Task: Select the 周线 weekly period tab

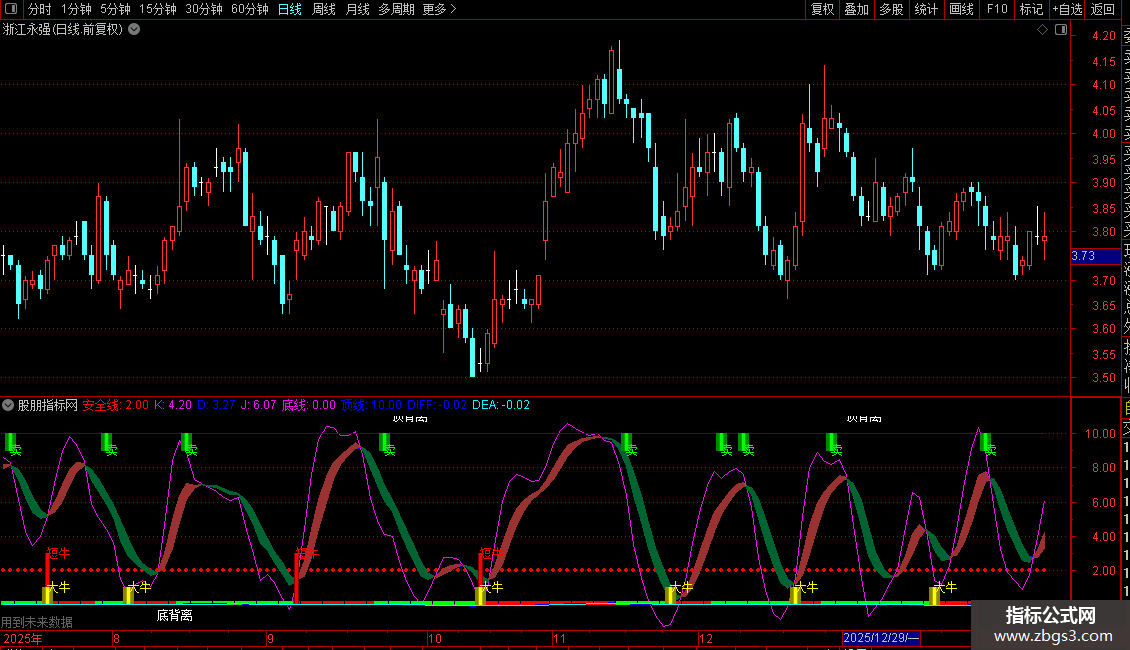Action: pos(324,10)
